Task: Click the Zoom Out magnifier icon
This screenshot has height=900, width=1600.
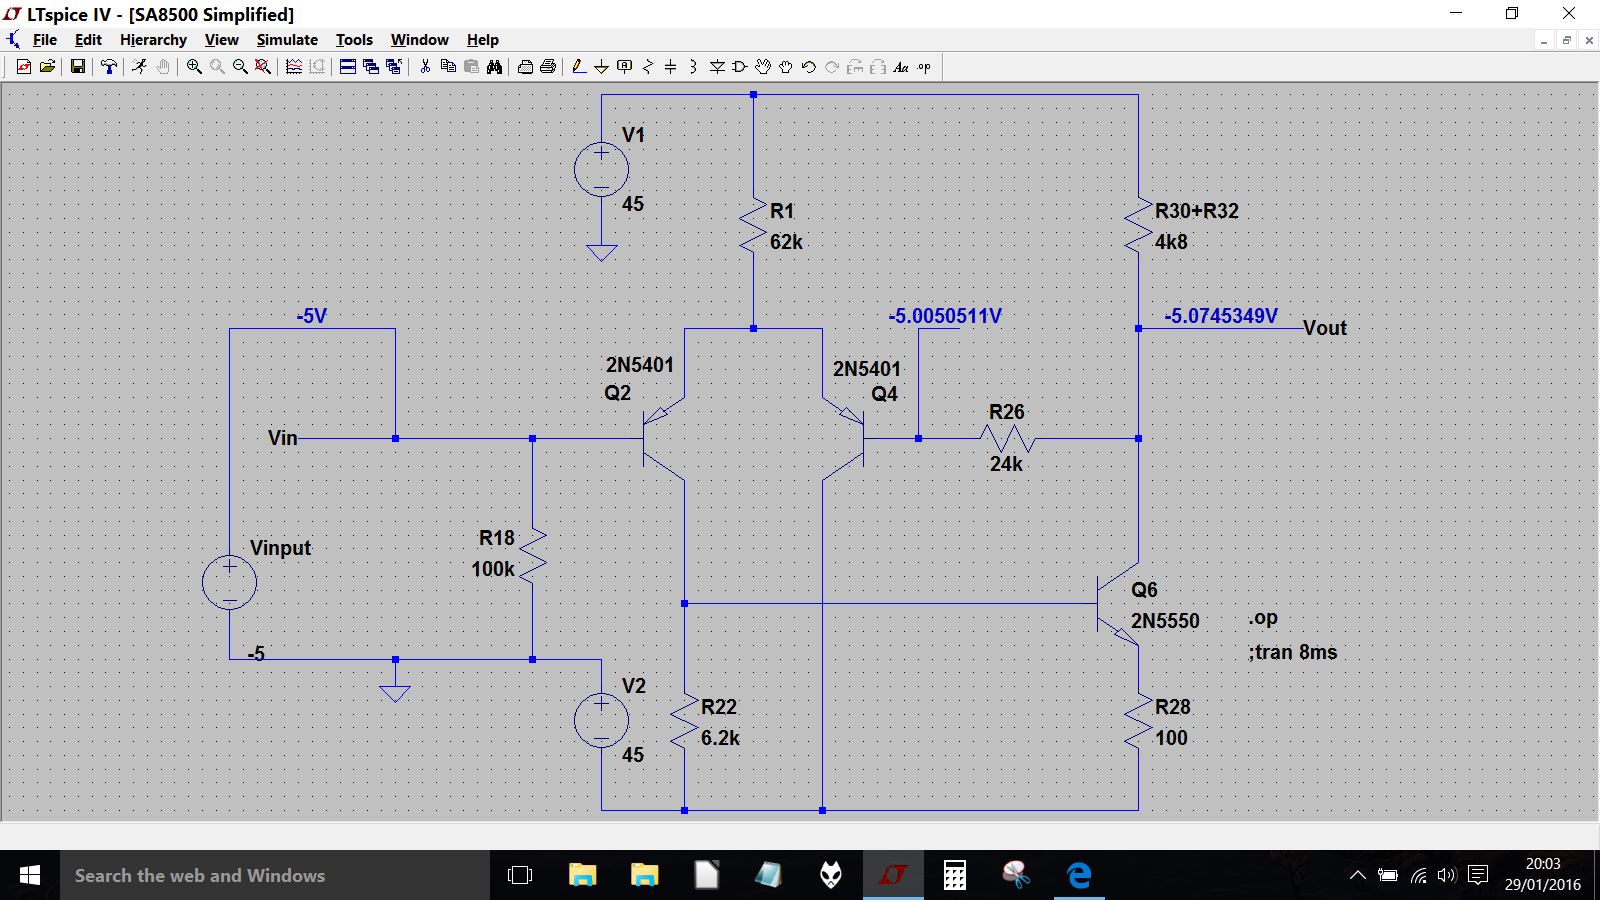Action: (x=240, y=67)
